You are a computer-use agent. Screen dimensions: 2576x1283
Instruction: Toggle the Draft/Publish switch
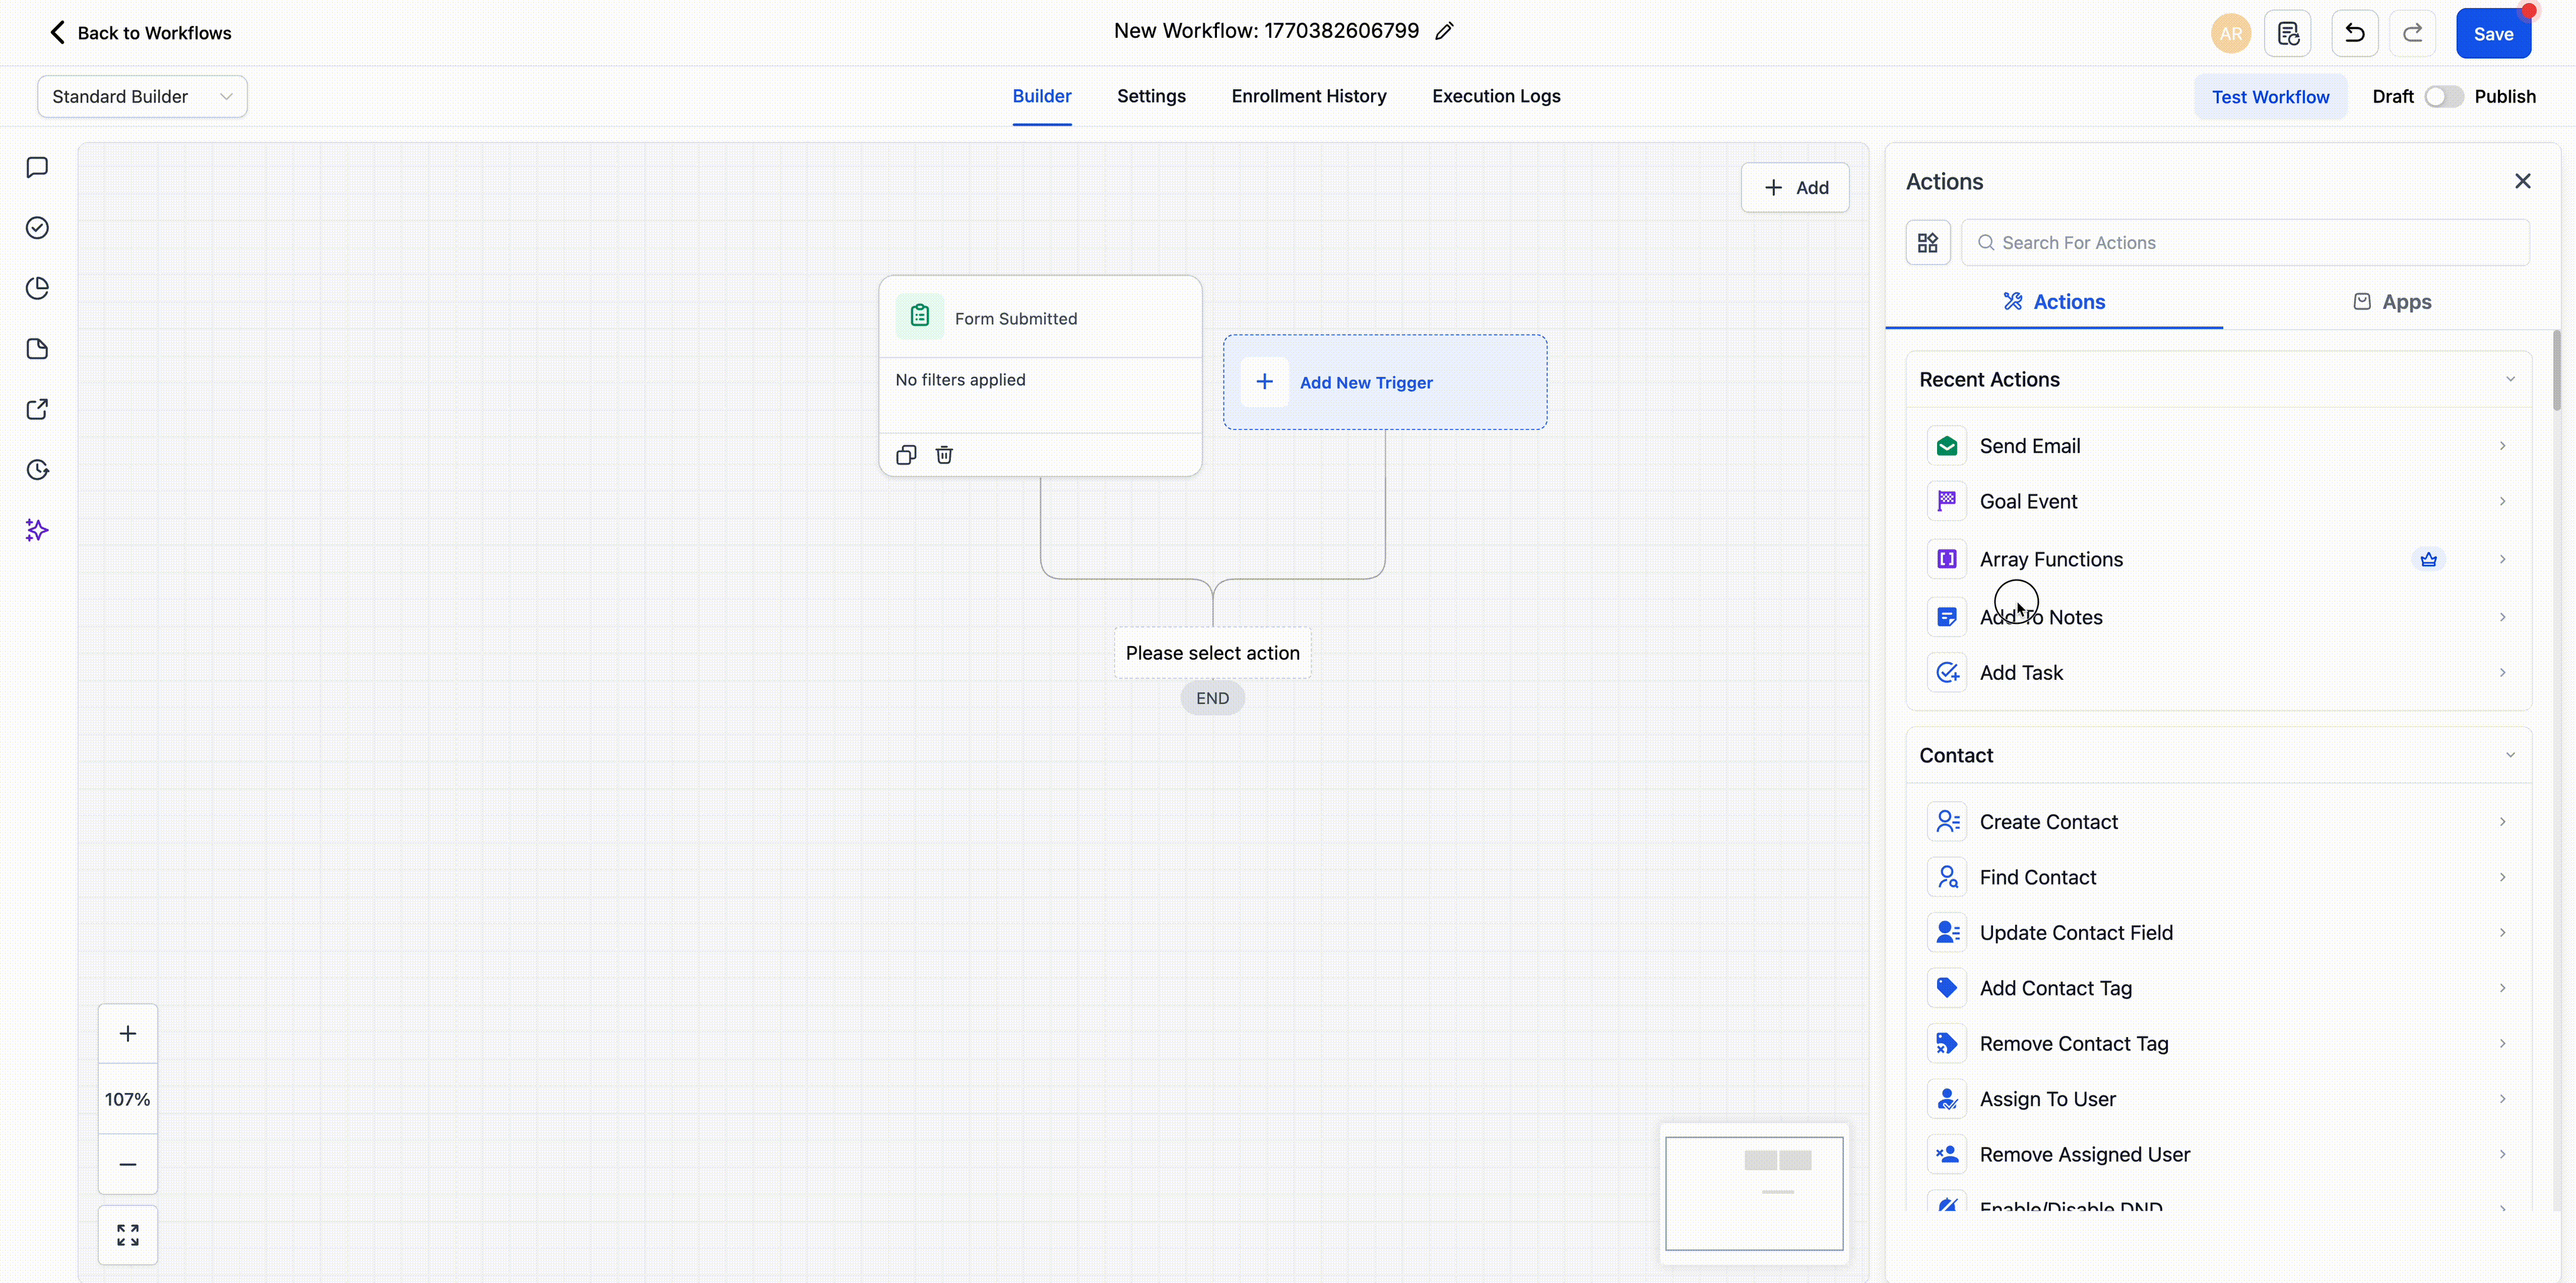2443,97
